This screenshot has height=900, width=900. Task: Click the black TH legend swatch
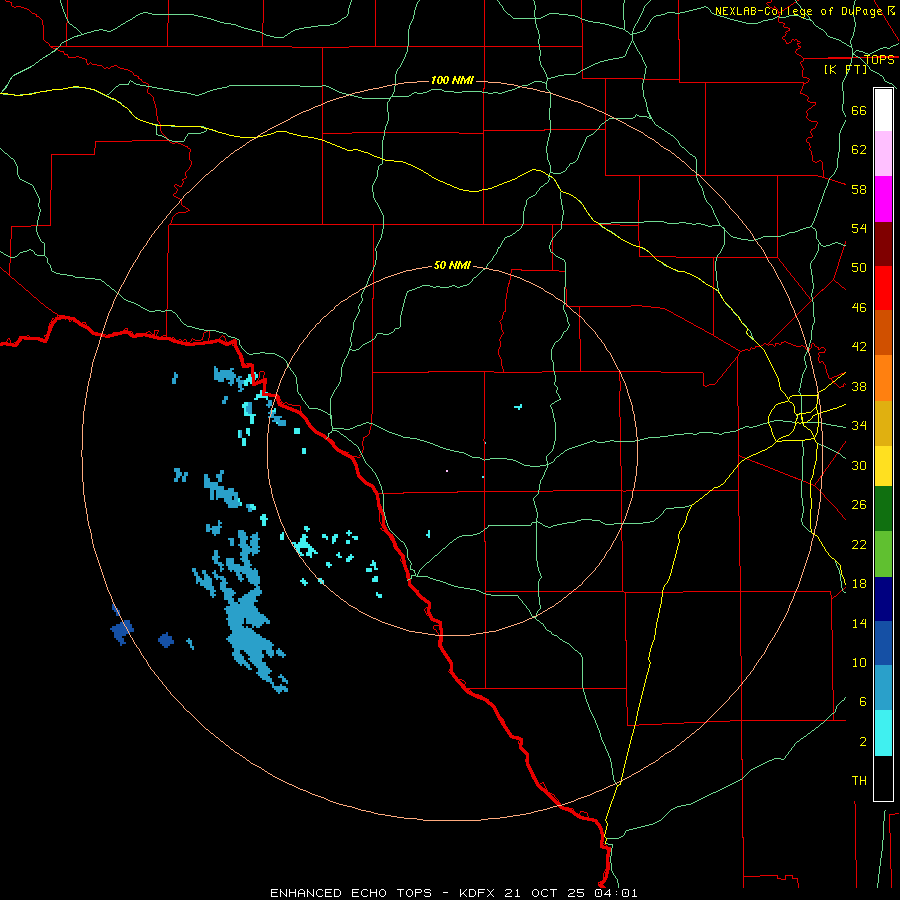883,778
